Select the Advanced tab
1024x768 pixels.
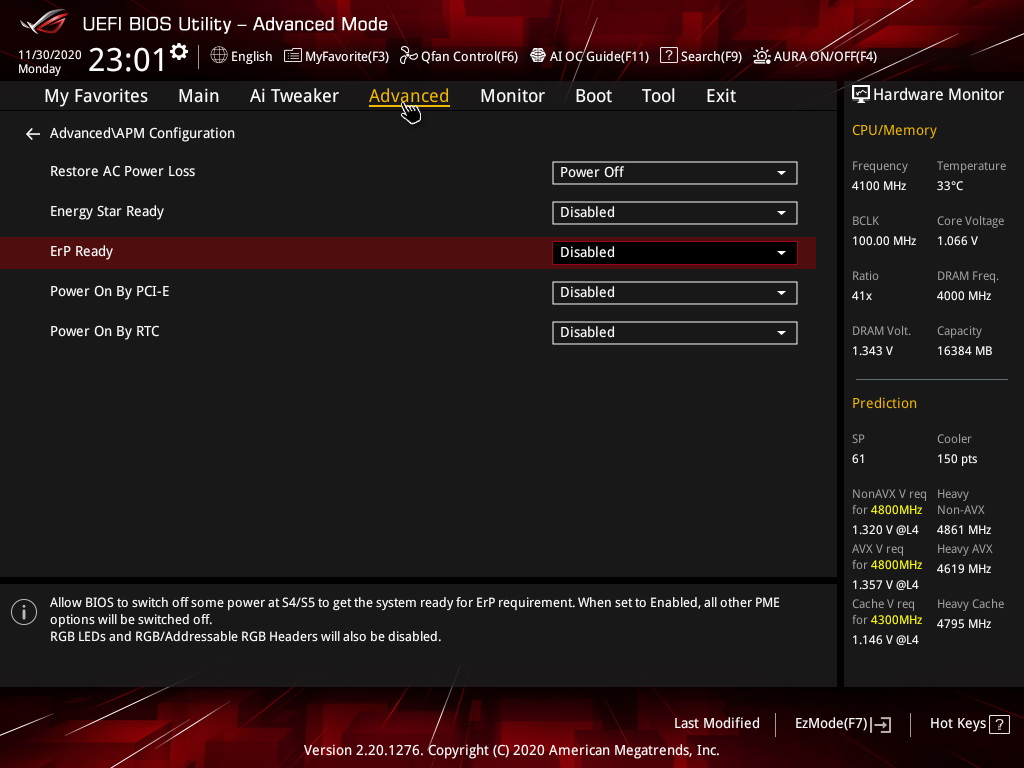click(409, 96)
